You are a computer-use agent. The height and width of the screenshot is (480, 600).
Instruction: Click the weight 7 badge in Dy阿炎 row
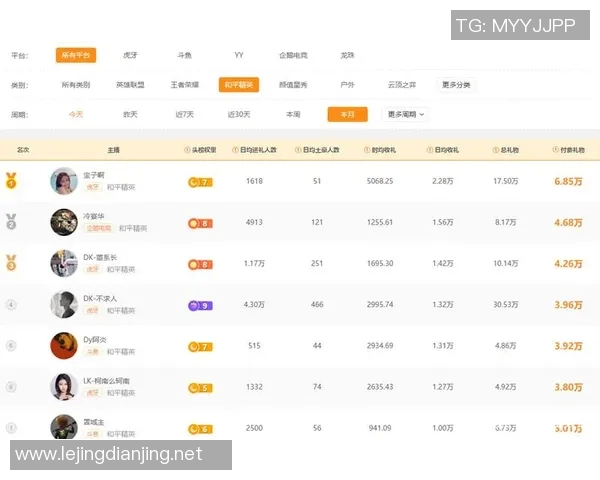200,347
